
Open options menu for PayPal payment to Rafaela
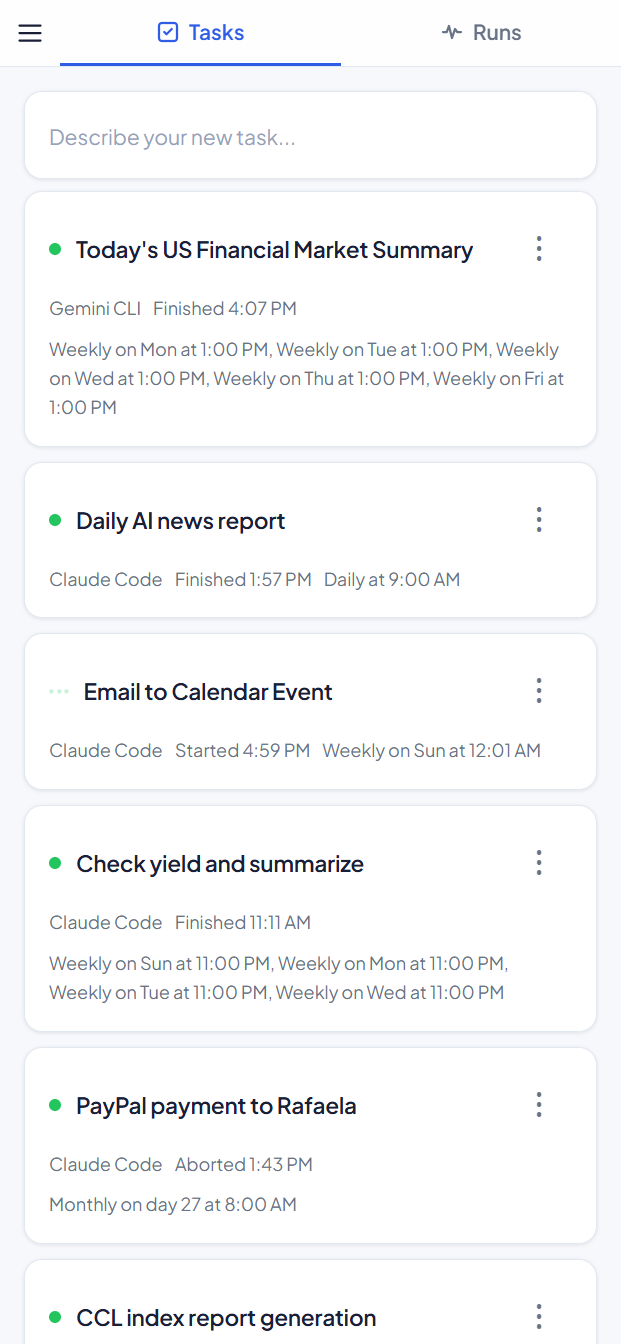(538, 1104)
